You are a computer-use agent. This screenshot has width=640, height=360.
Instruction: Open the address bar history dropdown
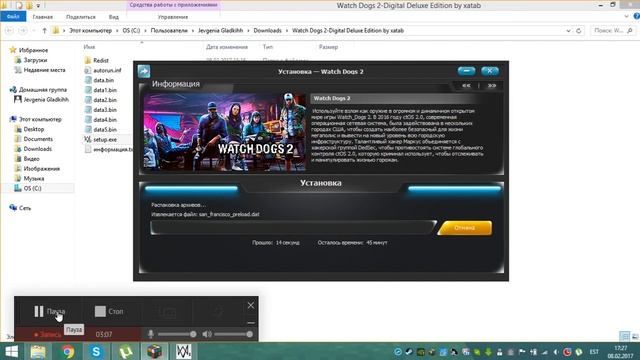click(x=568, y=31)
